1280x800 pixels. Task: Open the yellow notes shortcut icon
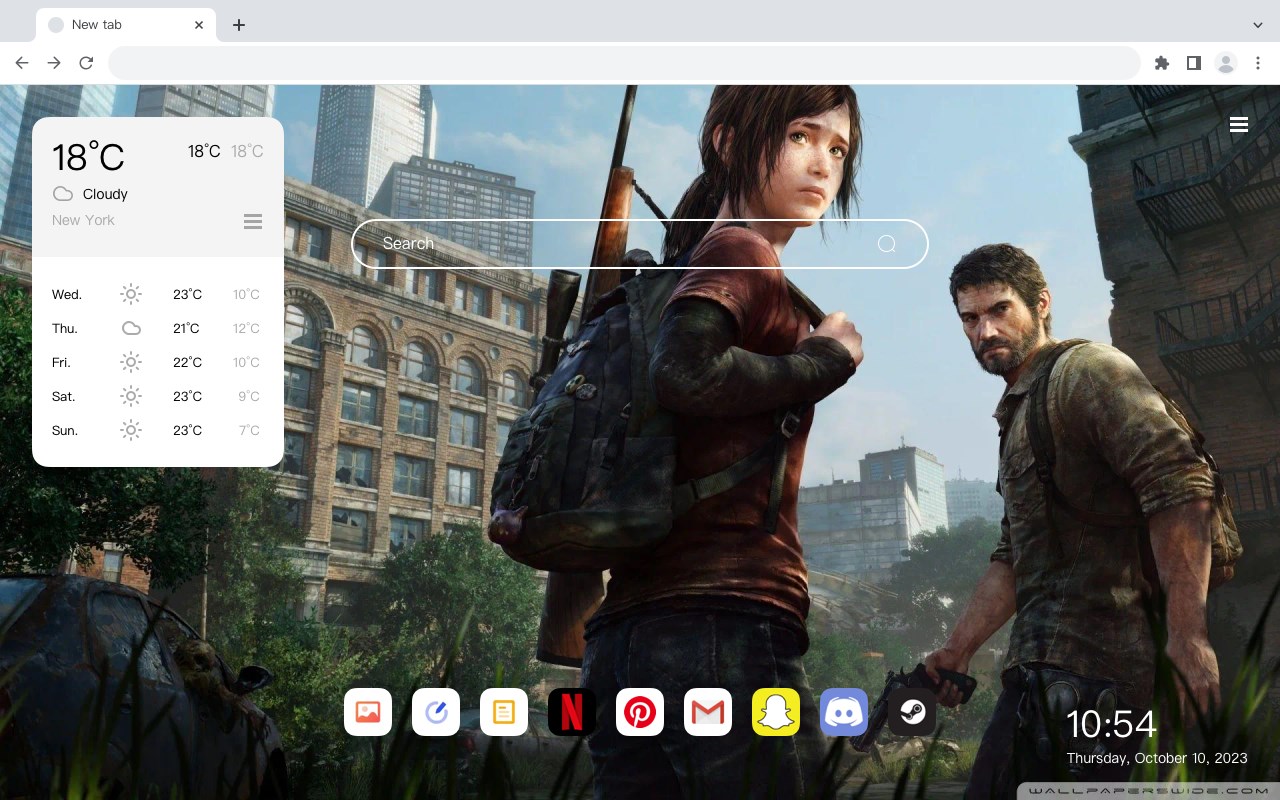(x=504, y=712)
